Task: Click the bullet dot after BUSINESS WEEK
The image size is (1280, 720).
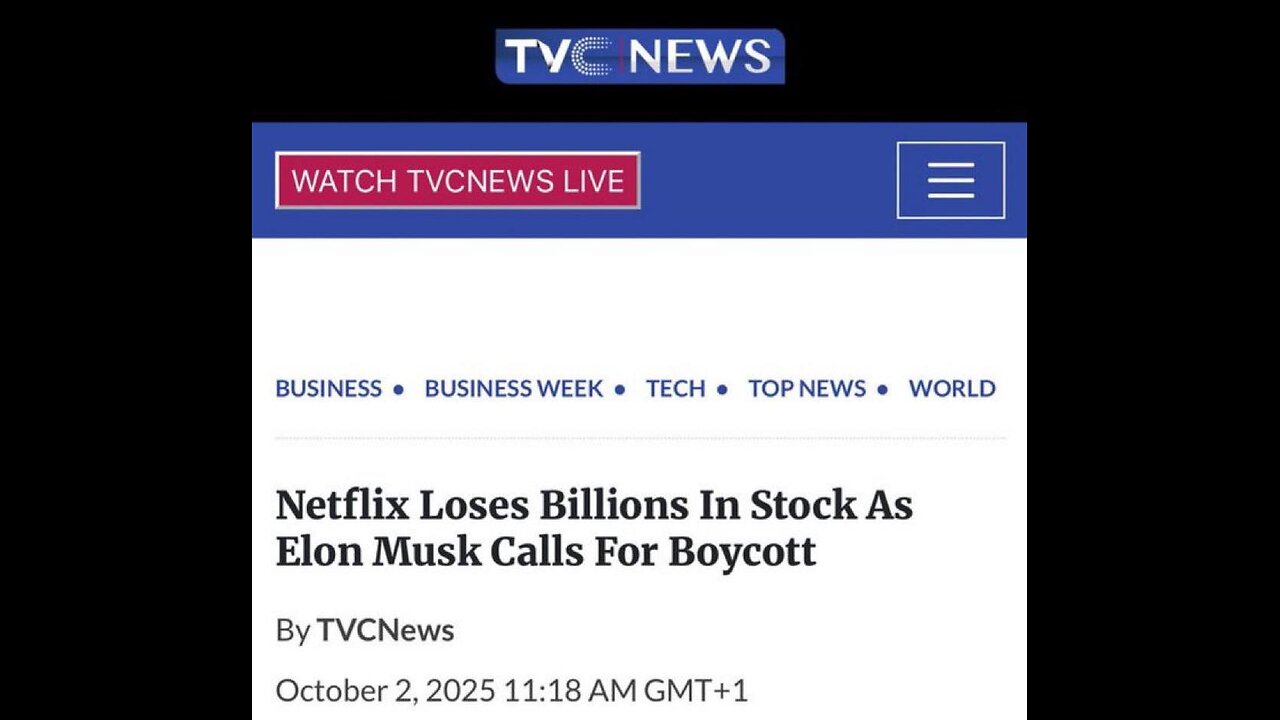Action: tap(620, 389)
